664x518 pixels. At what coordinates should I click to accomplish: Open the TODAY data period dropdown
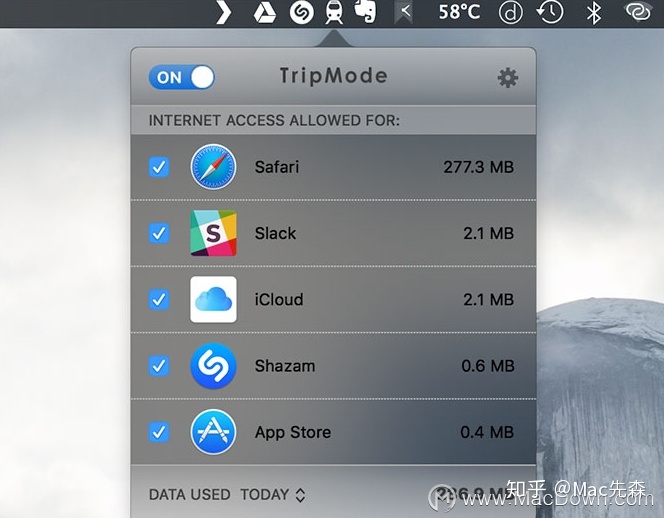273,494
